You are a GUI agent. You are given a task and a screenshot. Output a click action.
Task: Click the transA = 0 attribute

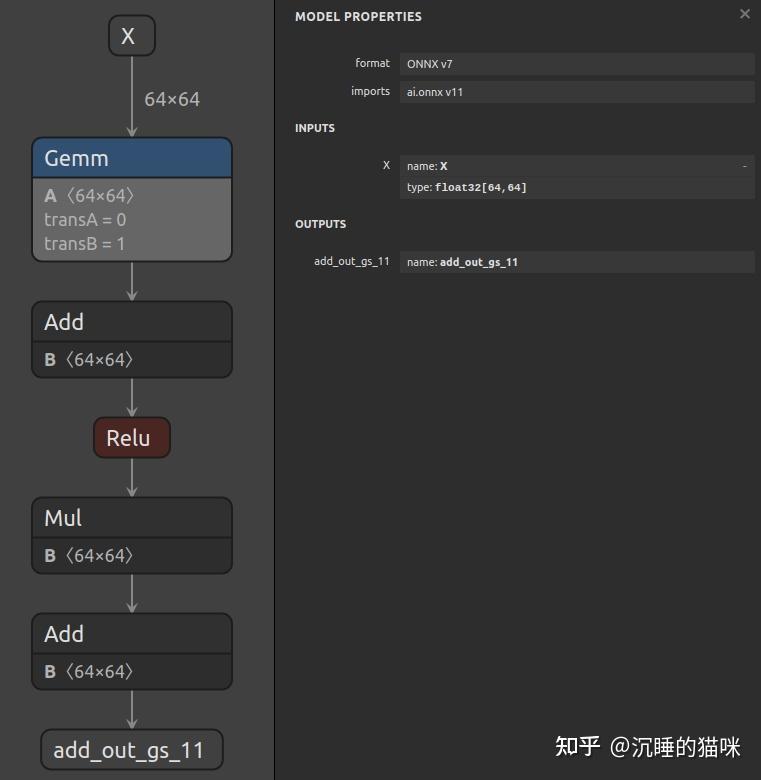[85, 220]
